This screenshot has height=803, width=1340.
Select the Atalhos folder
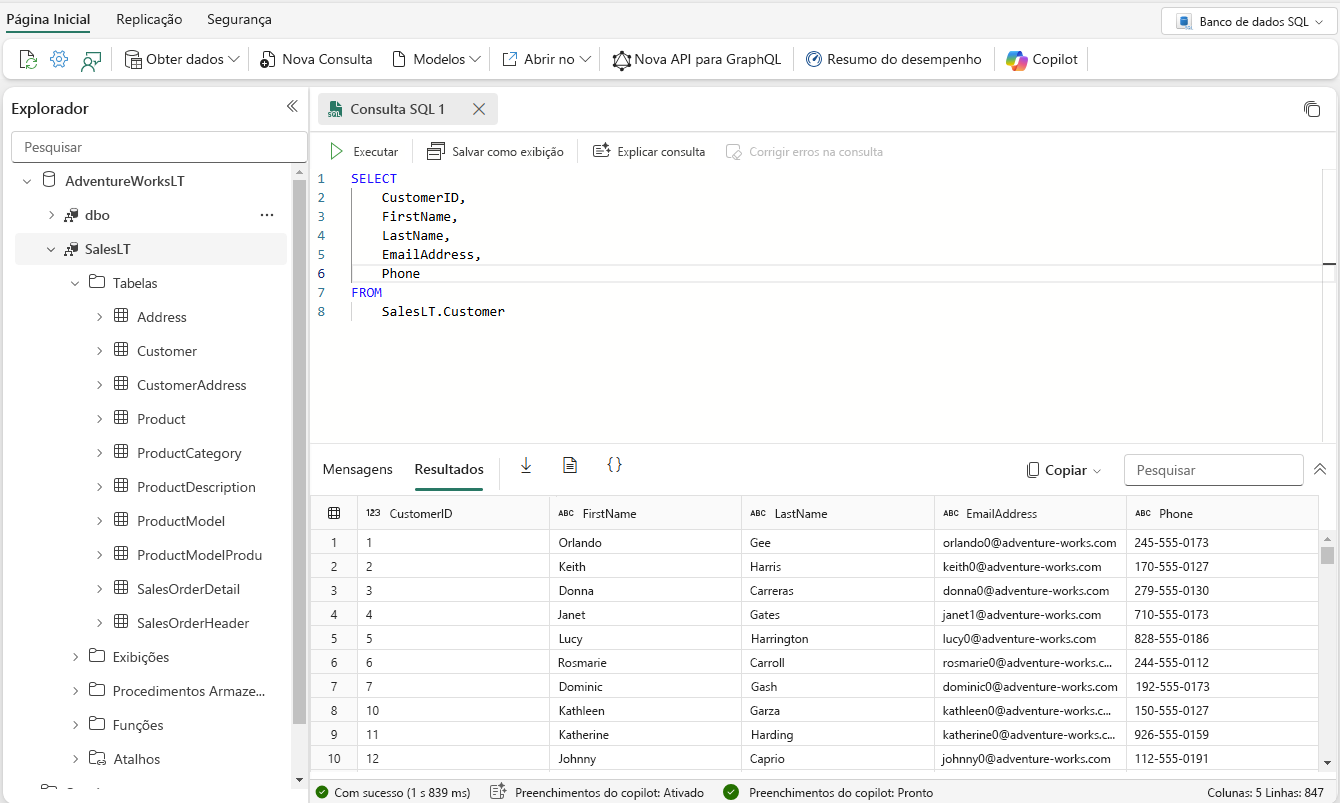coord(136,759)
